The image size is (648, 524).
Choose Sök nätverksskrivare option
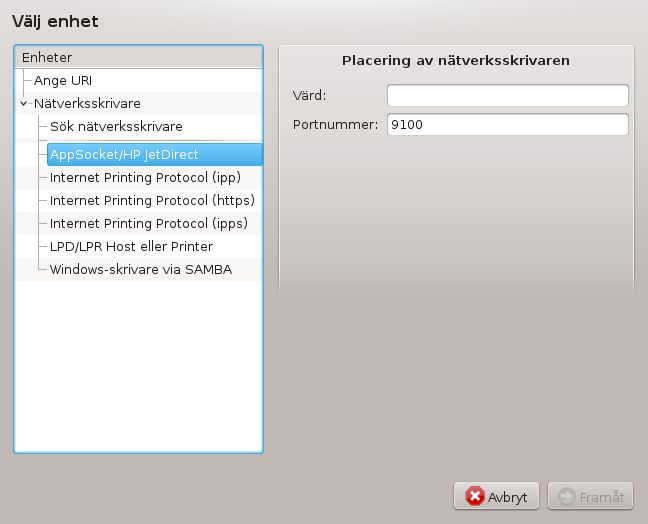pos(116,126)
